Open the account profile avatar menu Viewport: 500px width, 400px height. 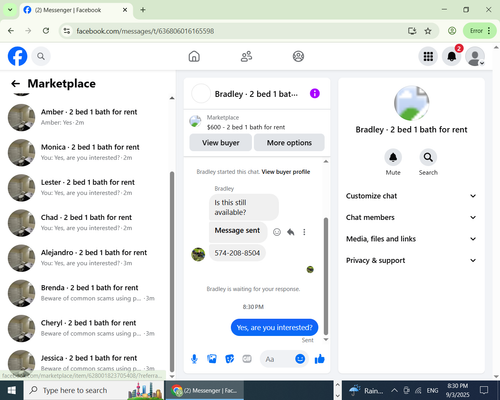click(475, 56)
